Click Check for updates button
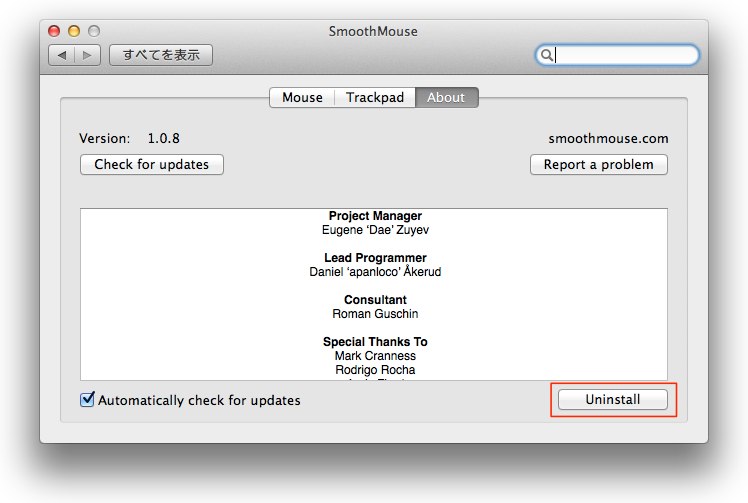This screenshot has height=503, width=748. 152,164
